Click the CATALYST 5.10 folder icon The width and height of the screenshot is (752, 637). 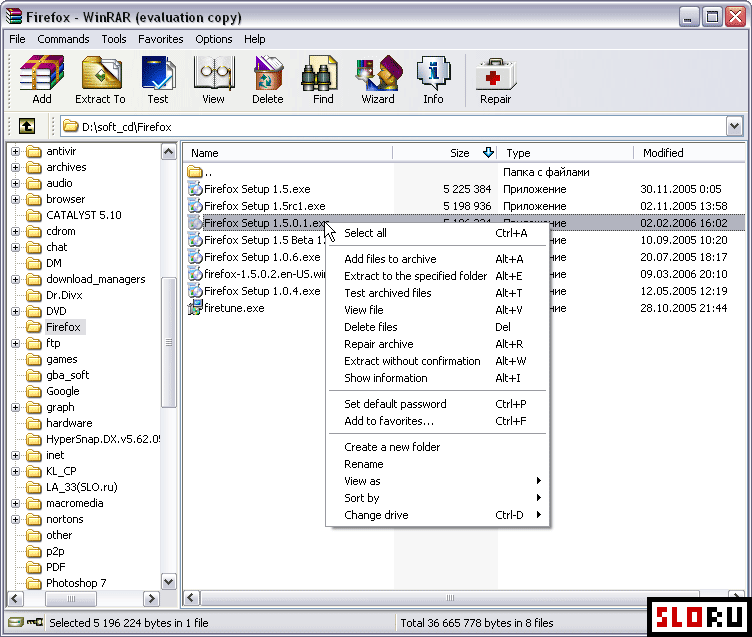34,215
